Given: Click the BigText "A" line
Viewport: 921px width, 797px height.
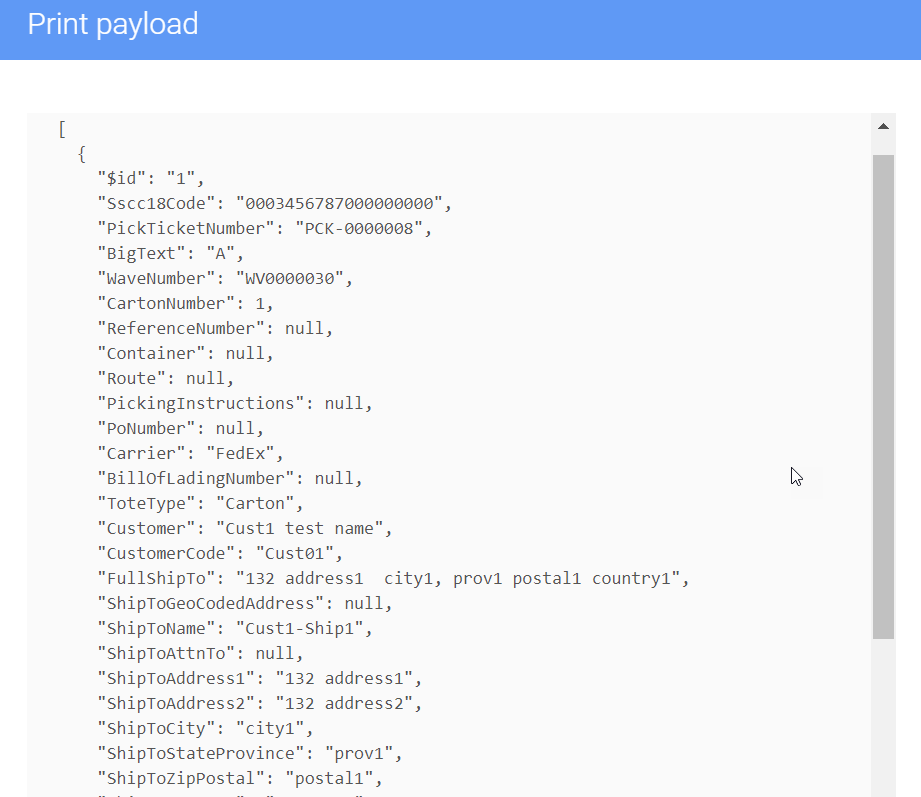Looking at the screenshot, I should (171, 253).
